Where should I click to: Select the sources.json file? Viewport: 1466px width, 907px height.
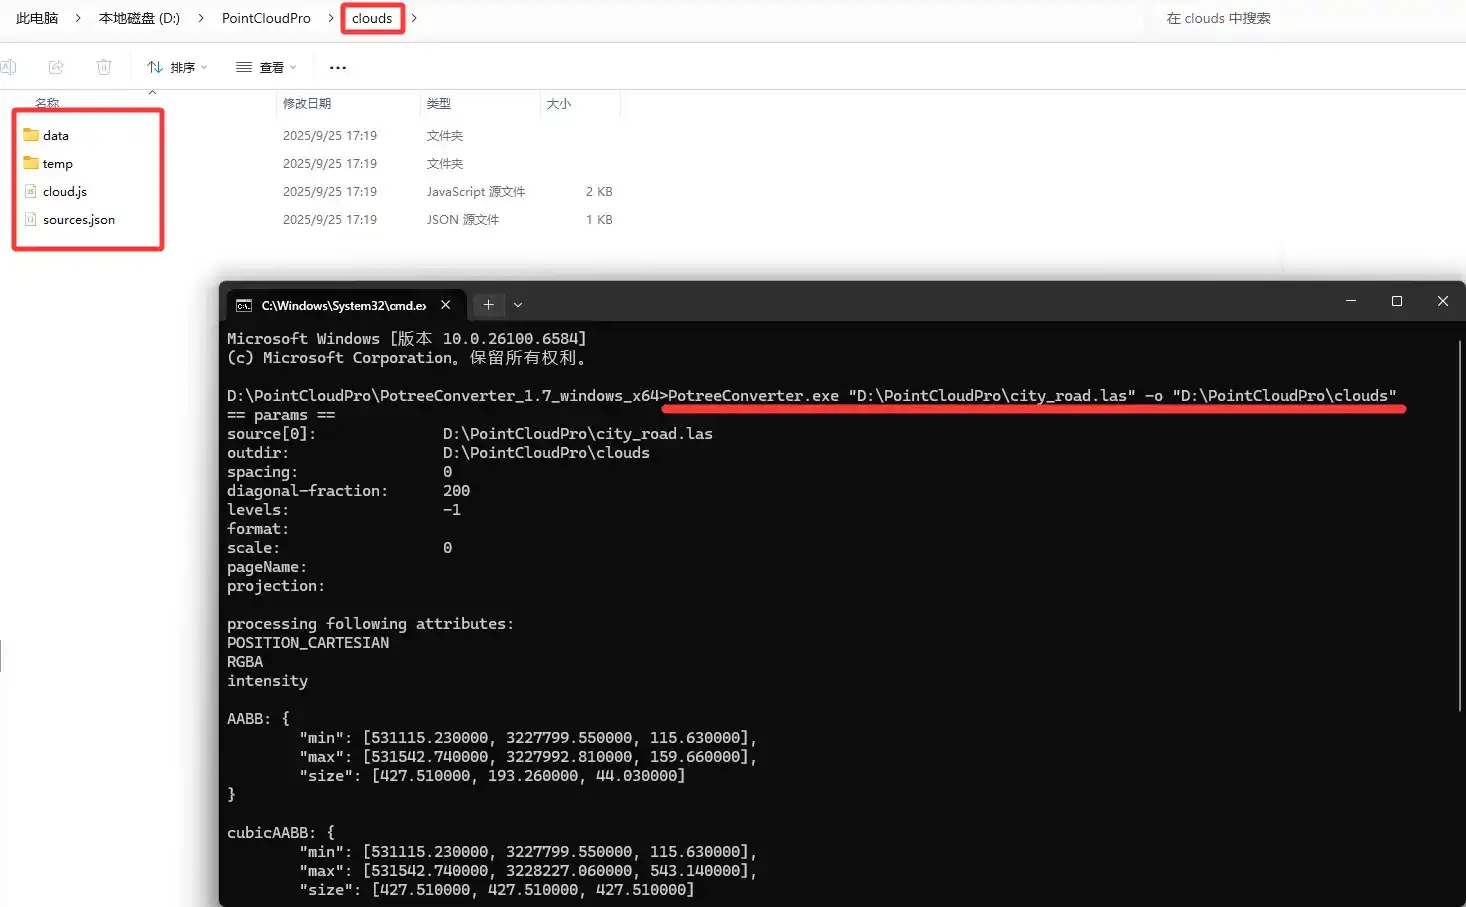(x=77, y=219)
